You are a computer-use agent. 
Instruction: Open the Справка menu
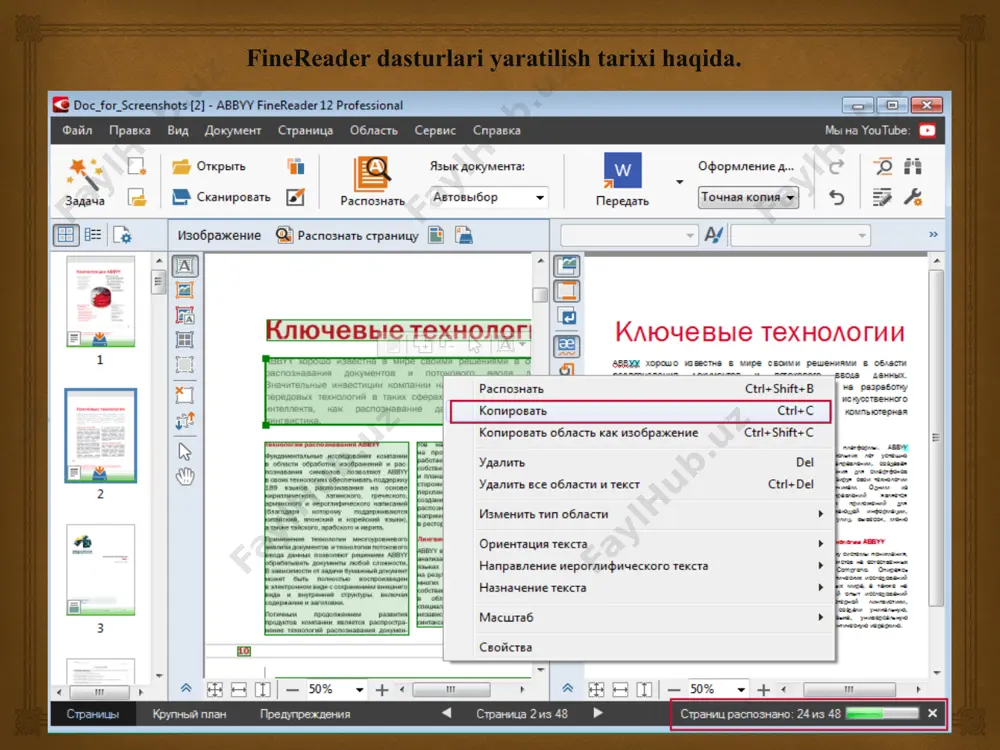496,131
